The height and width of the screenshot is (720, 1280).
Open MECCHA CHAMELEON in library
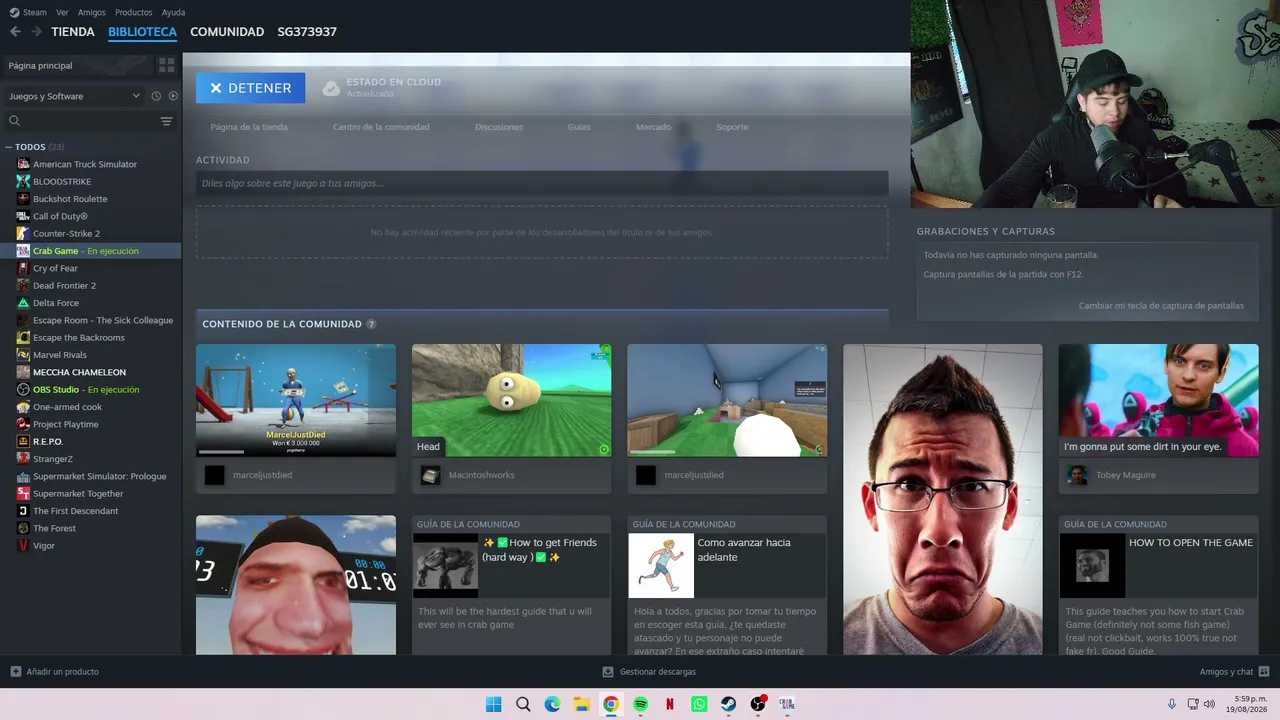pos(79,372)
